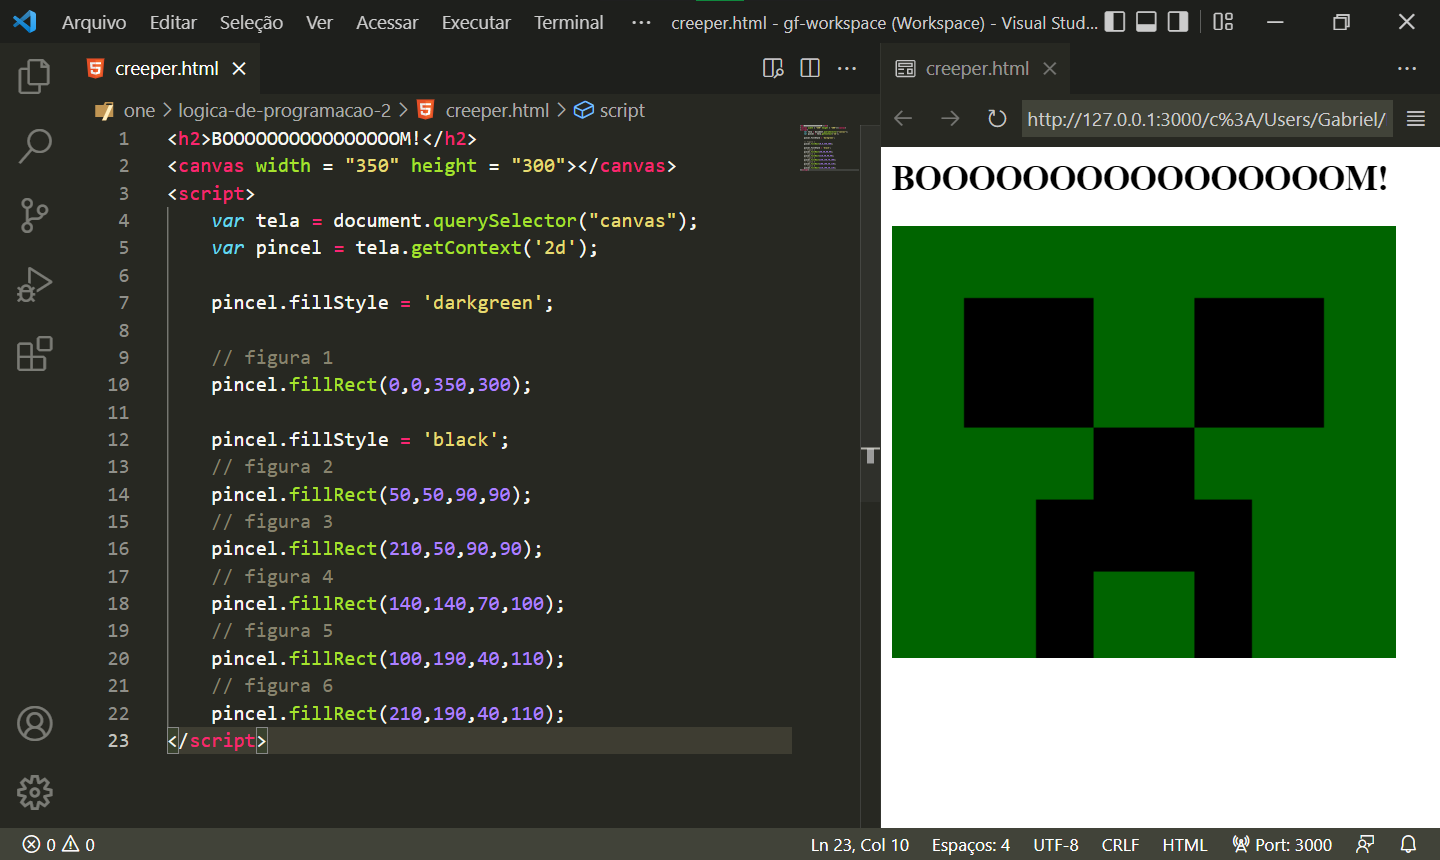Click line number 20 in gutter
Viewport: 1440px width, 860px height.
tap(118, 658)
